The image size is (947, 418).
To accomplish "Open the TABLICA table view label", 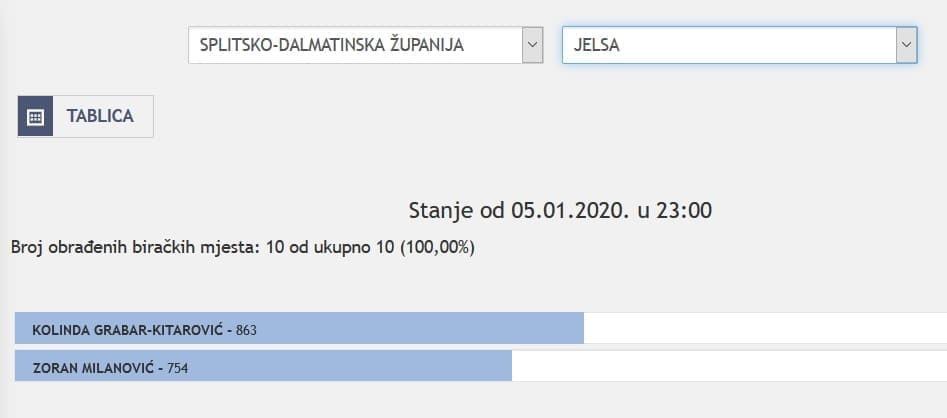I will coord(100,116).
